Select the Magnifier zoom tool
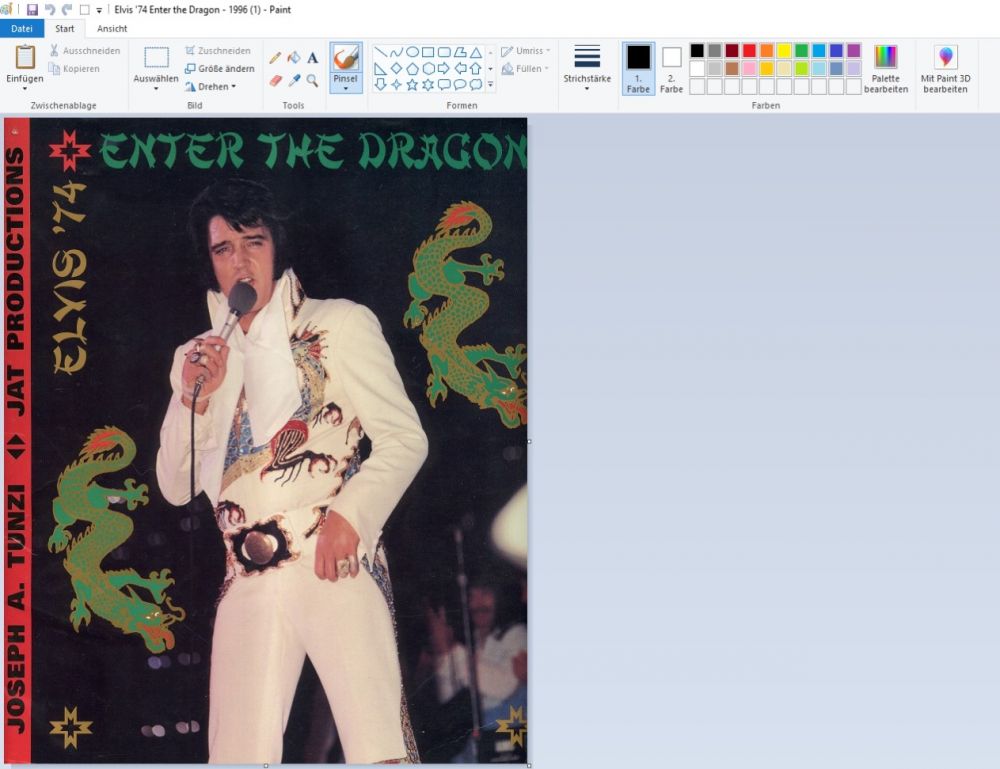The image size is (1000, 769). tap(312, 80)
